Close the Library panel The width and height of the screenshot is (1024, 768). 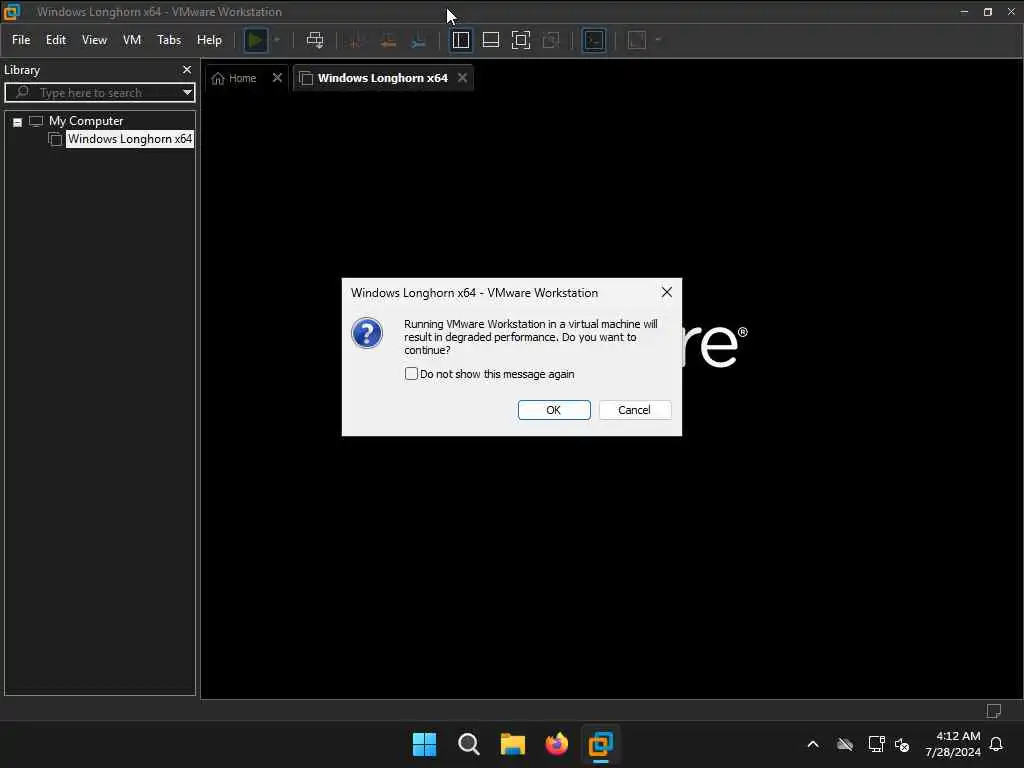tap(187, 69)
